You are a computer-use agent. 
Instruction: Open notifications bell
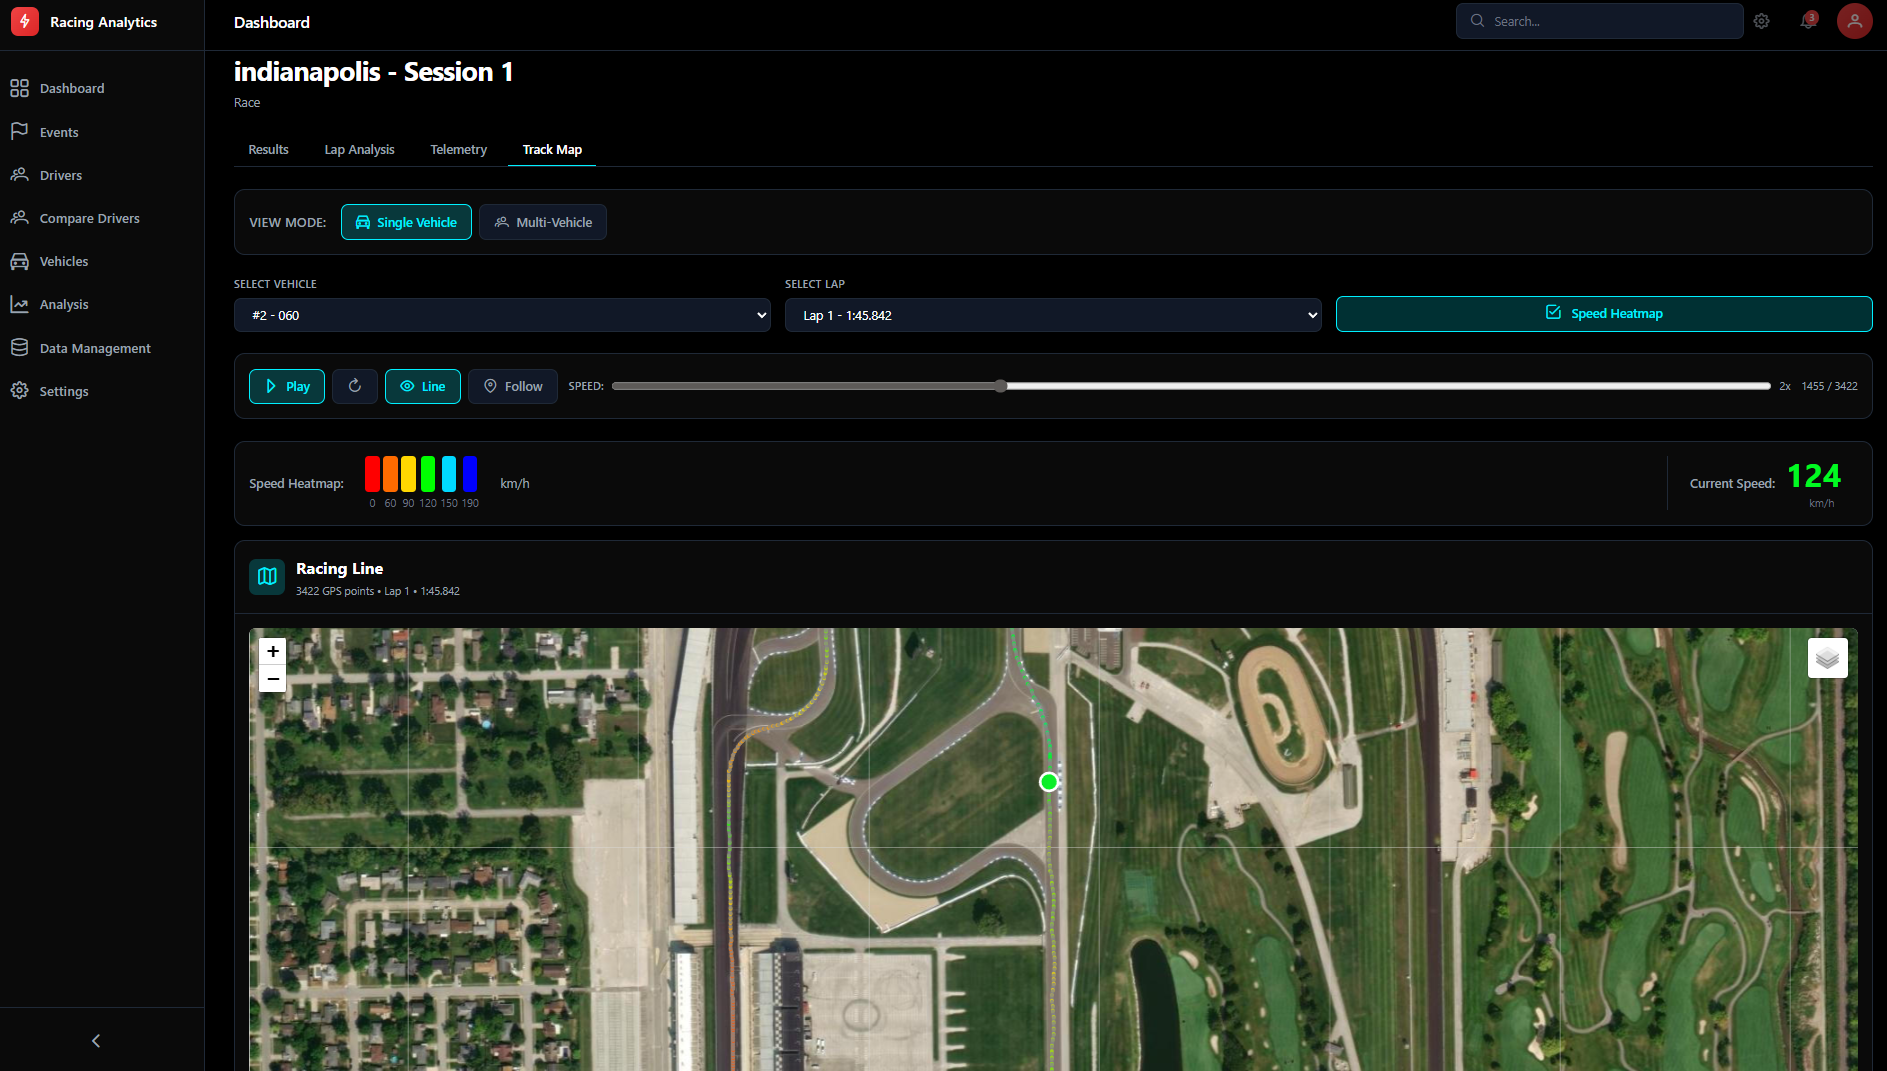click(1808, 21)
